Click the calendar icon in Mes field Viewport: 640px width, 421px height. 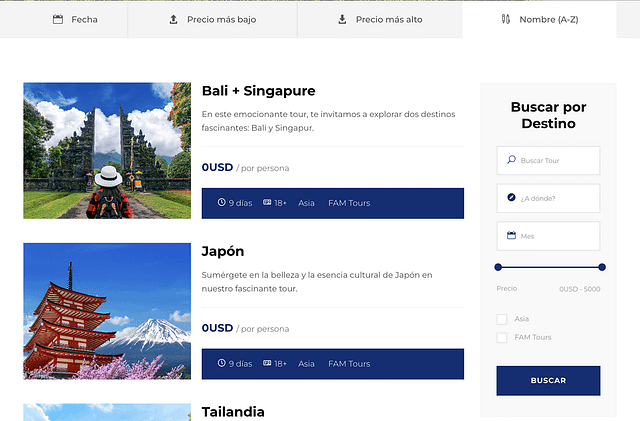pyautogui.click(x=511, y=236)
